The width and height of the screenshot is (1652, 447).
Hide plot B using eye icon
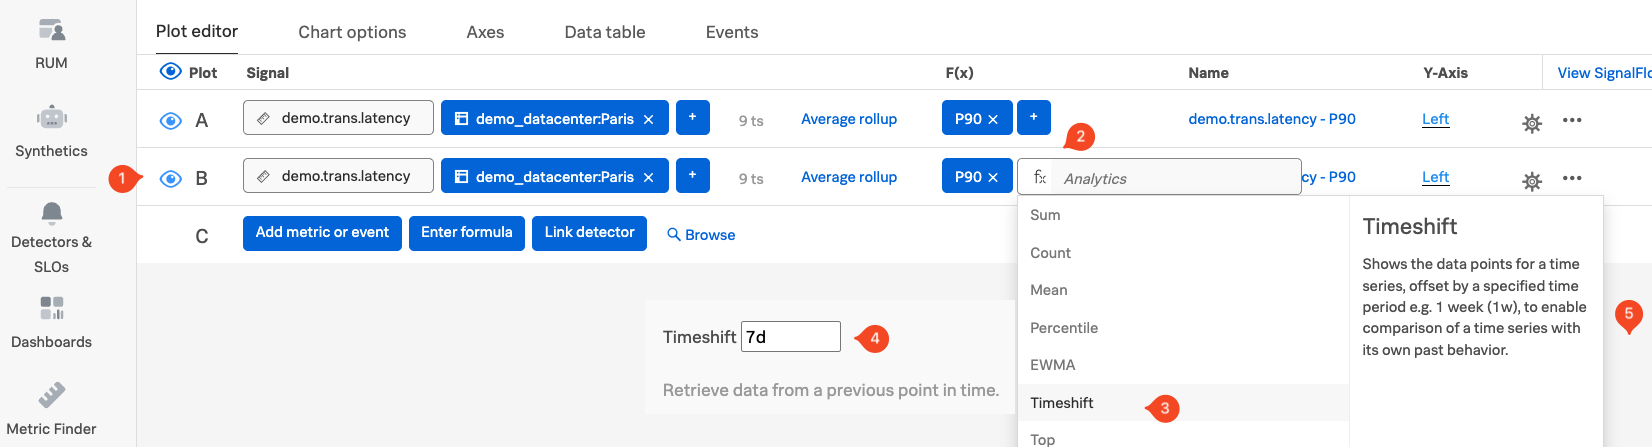coord(171,179)
